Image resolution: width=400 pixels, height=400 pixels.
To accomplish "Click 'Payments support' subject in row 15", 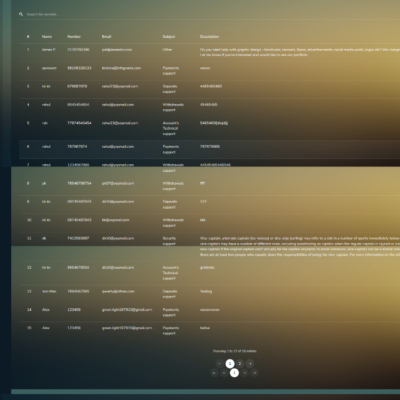I will (171, 331).
